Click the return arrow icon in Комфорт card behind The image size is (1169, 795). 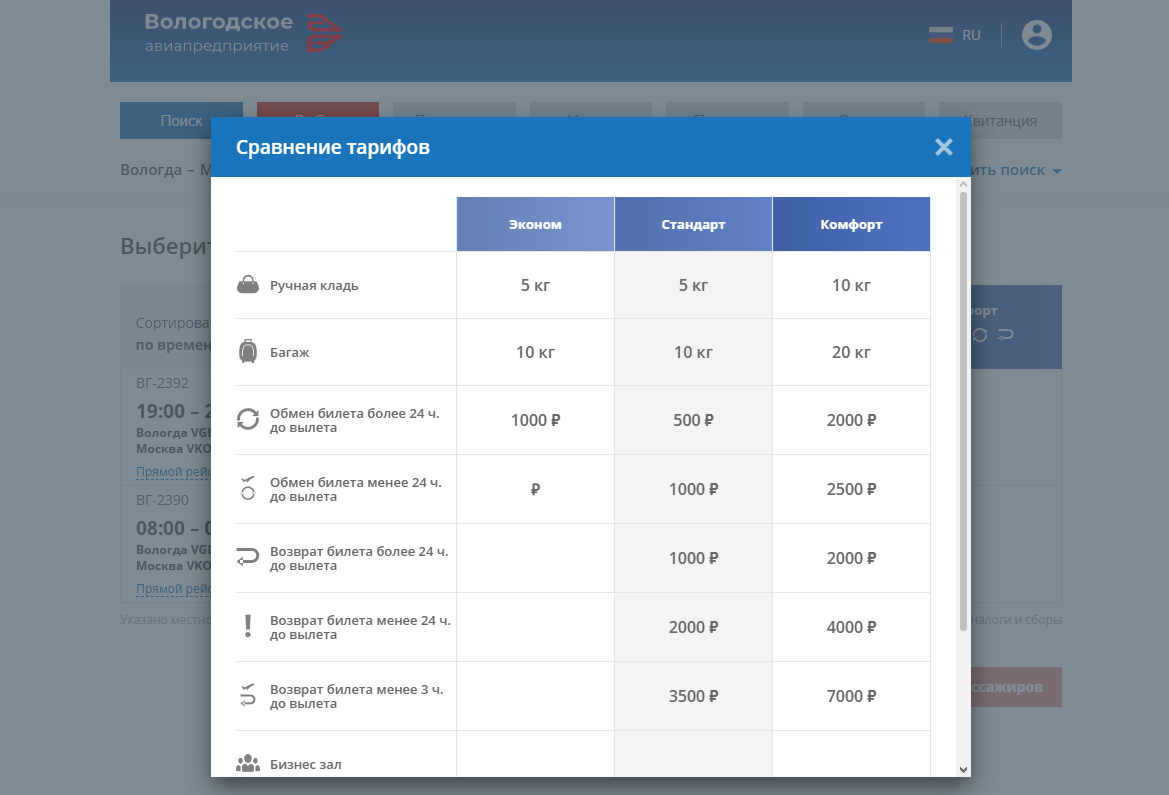(x=1006, y=335)
